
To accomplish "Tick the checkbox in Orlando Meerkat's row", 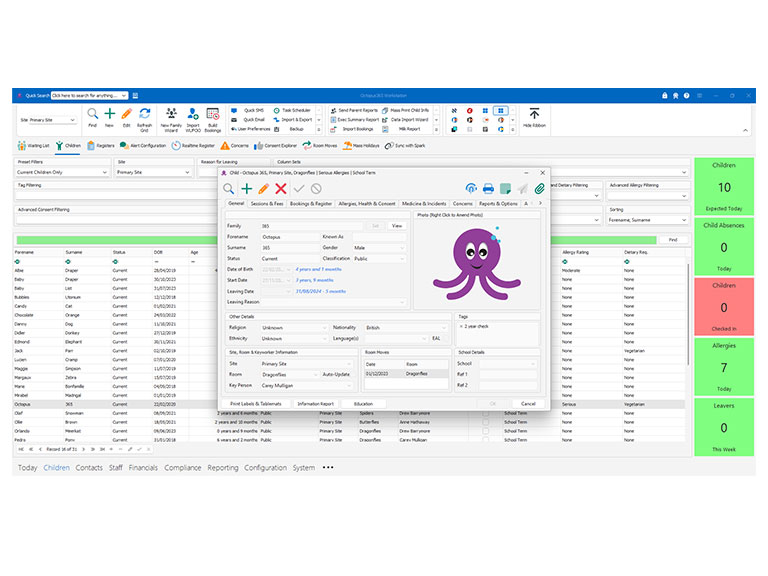I will [485, 431].
